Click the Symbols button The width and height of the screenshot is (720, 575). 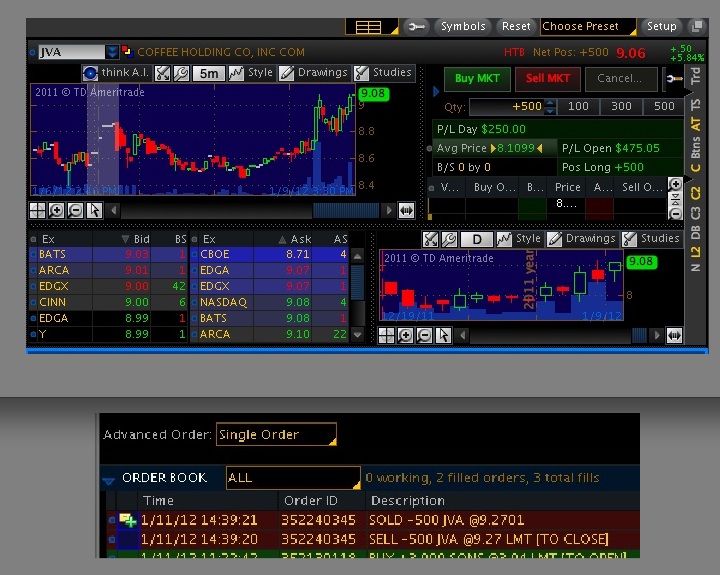tap(463, 27)
